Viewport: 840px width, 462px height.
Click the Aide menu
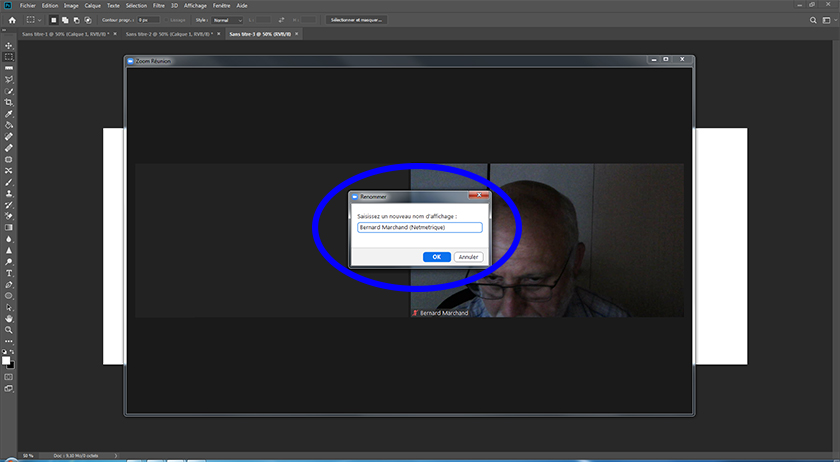coord(242,5)
